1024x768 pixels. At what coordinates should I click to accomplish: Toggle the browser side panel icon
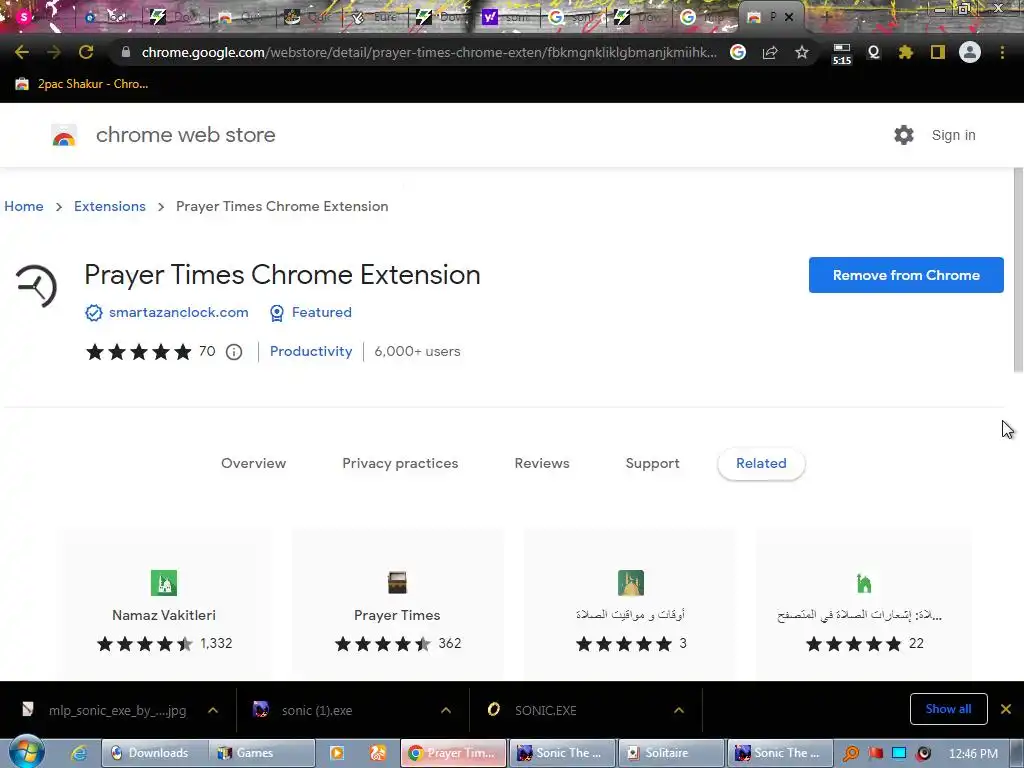coord(938,52)
